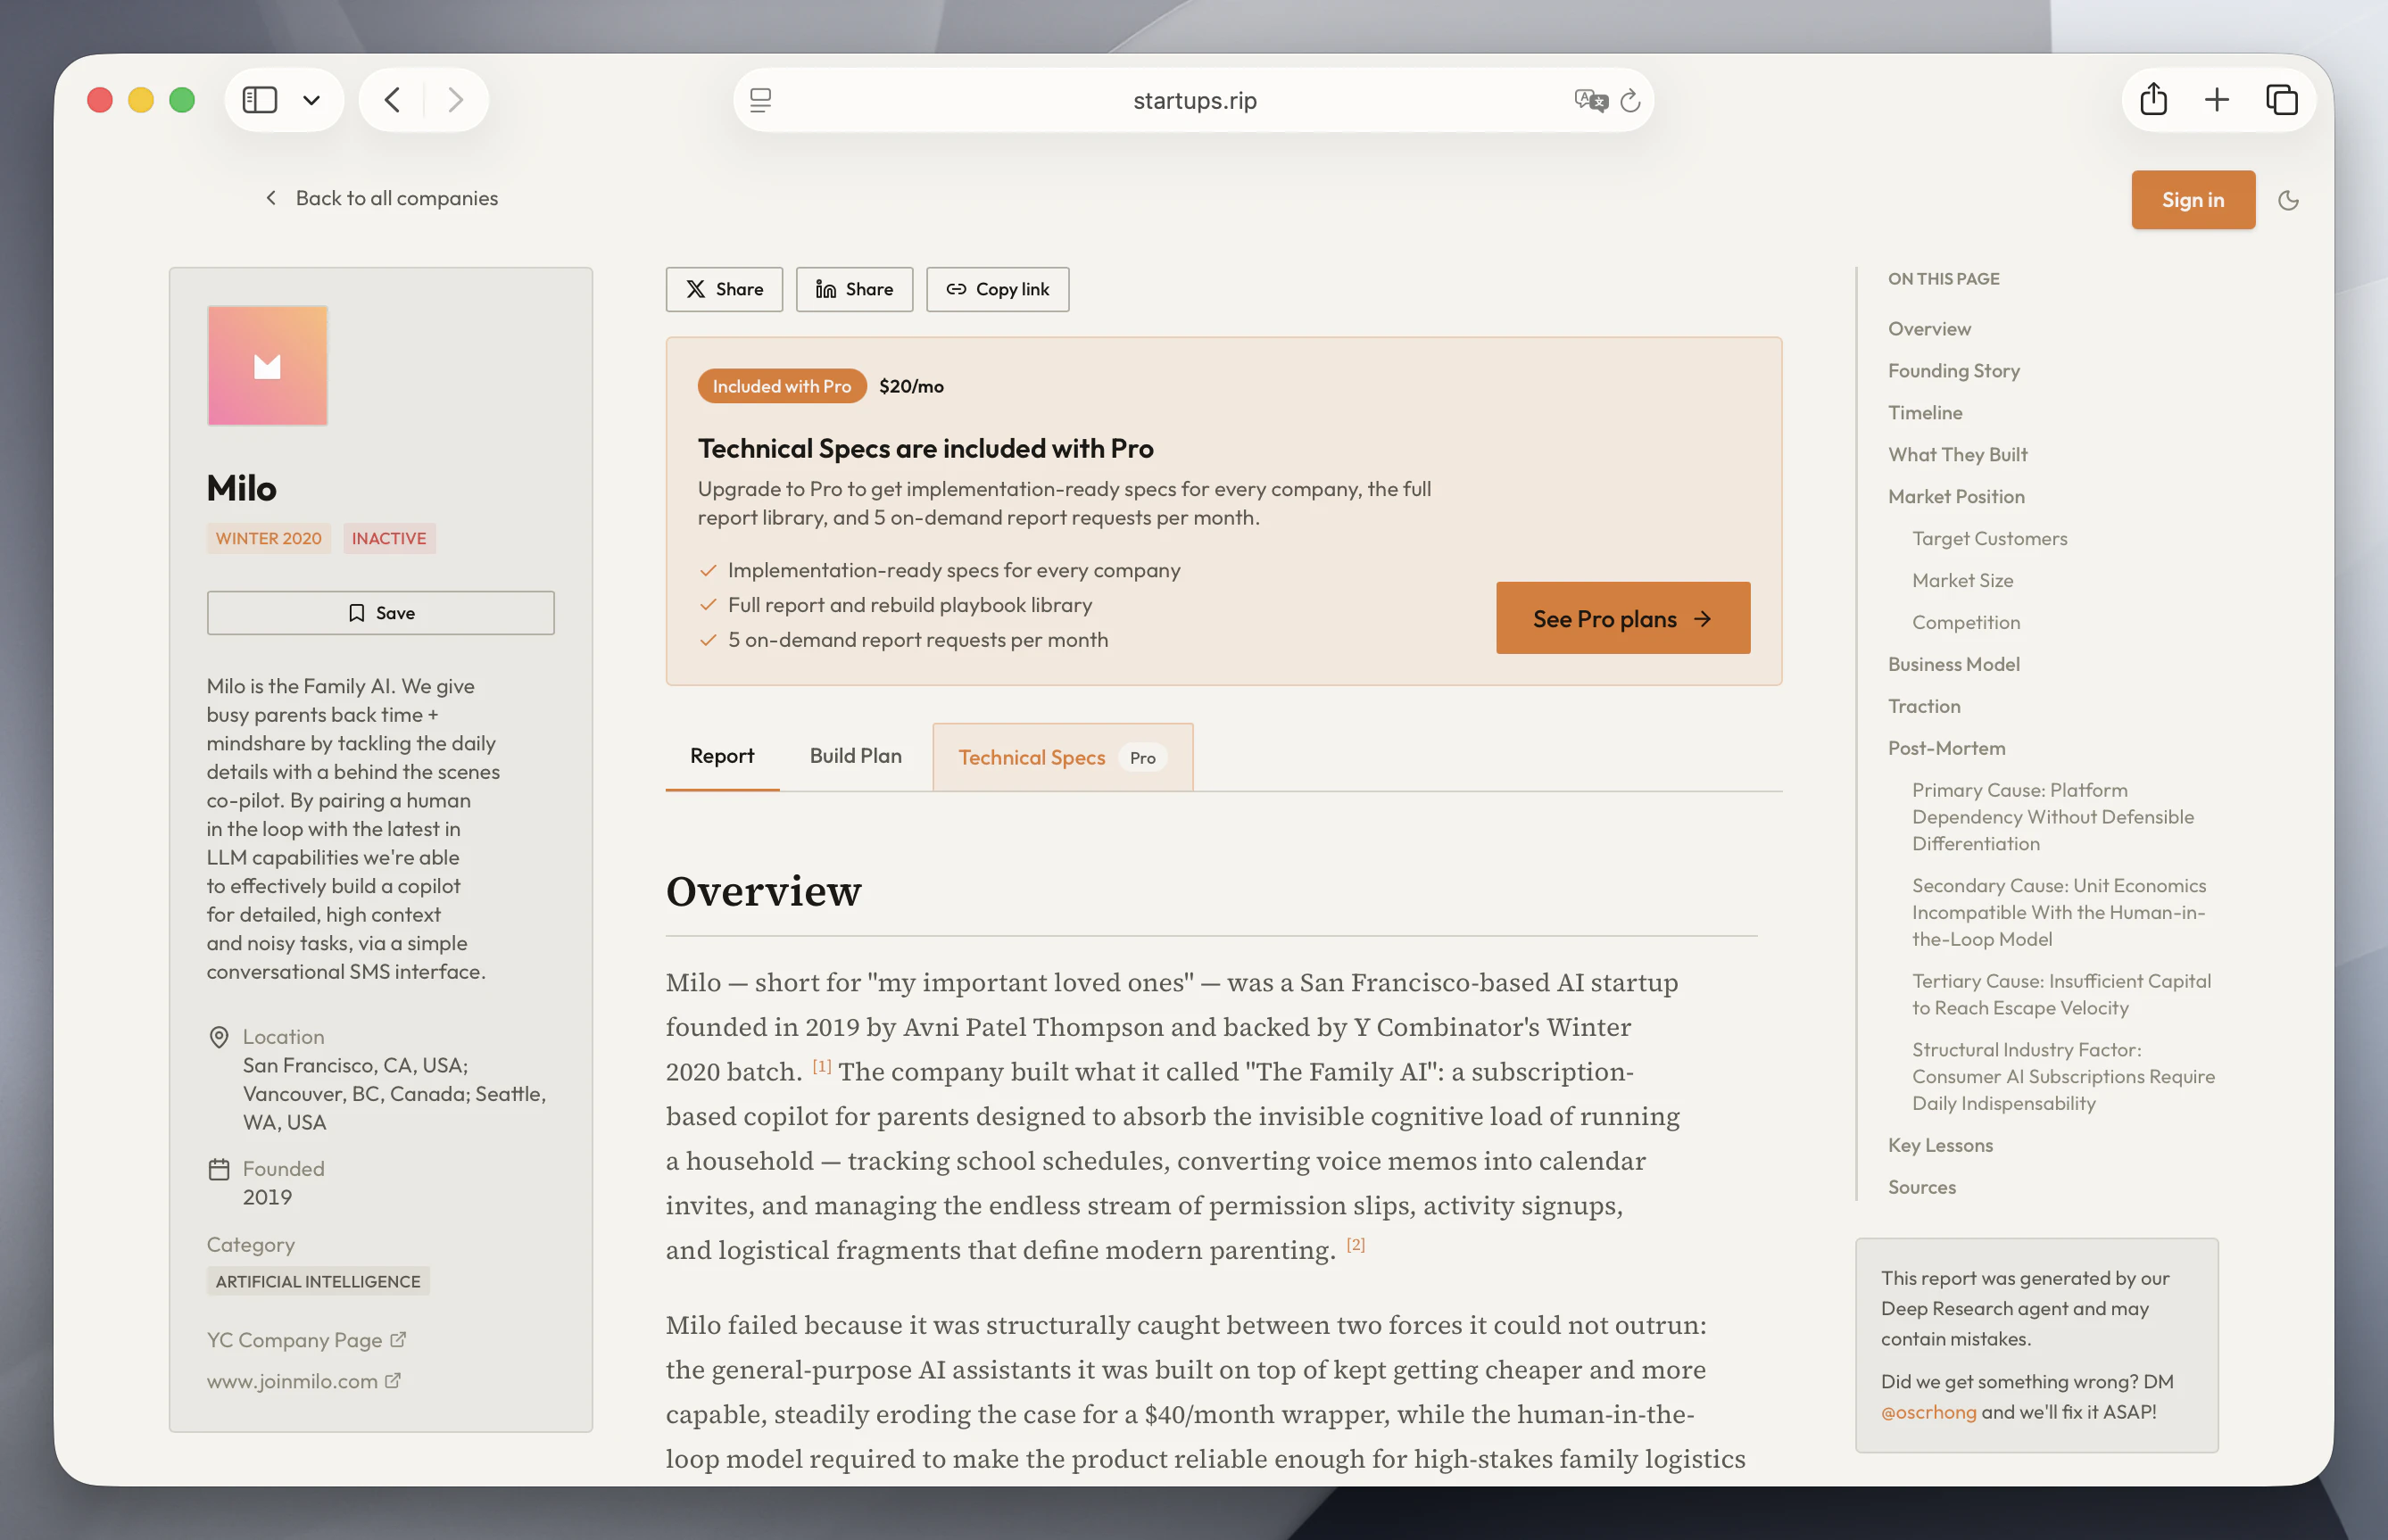Visit www.joinmilo.com
2388x1540 pixels.
click(x=293, y=1381)
